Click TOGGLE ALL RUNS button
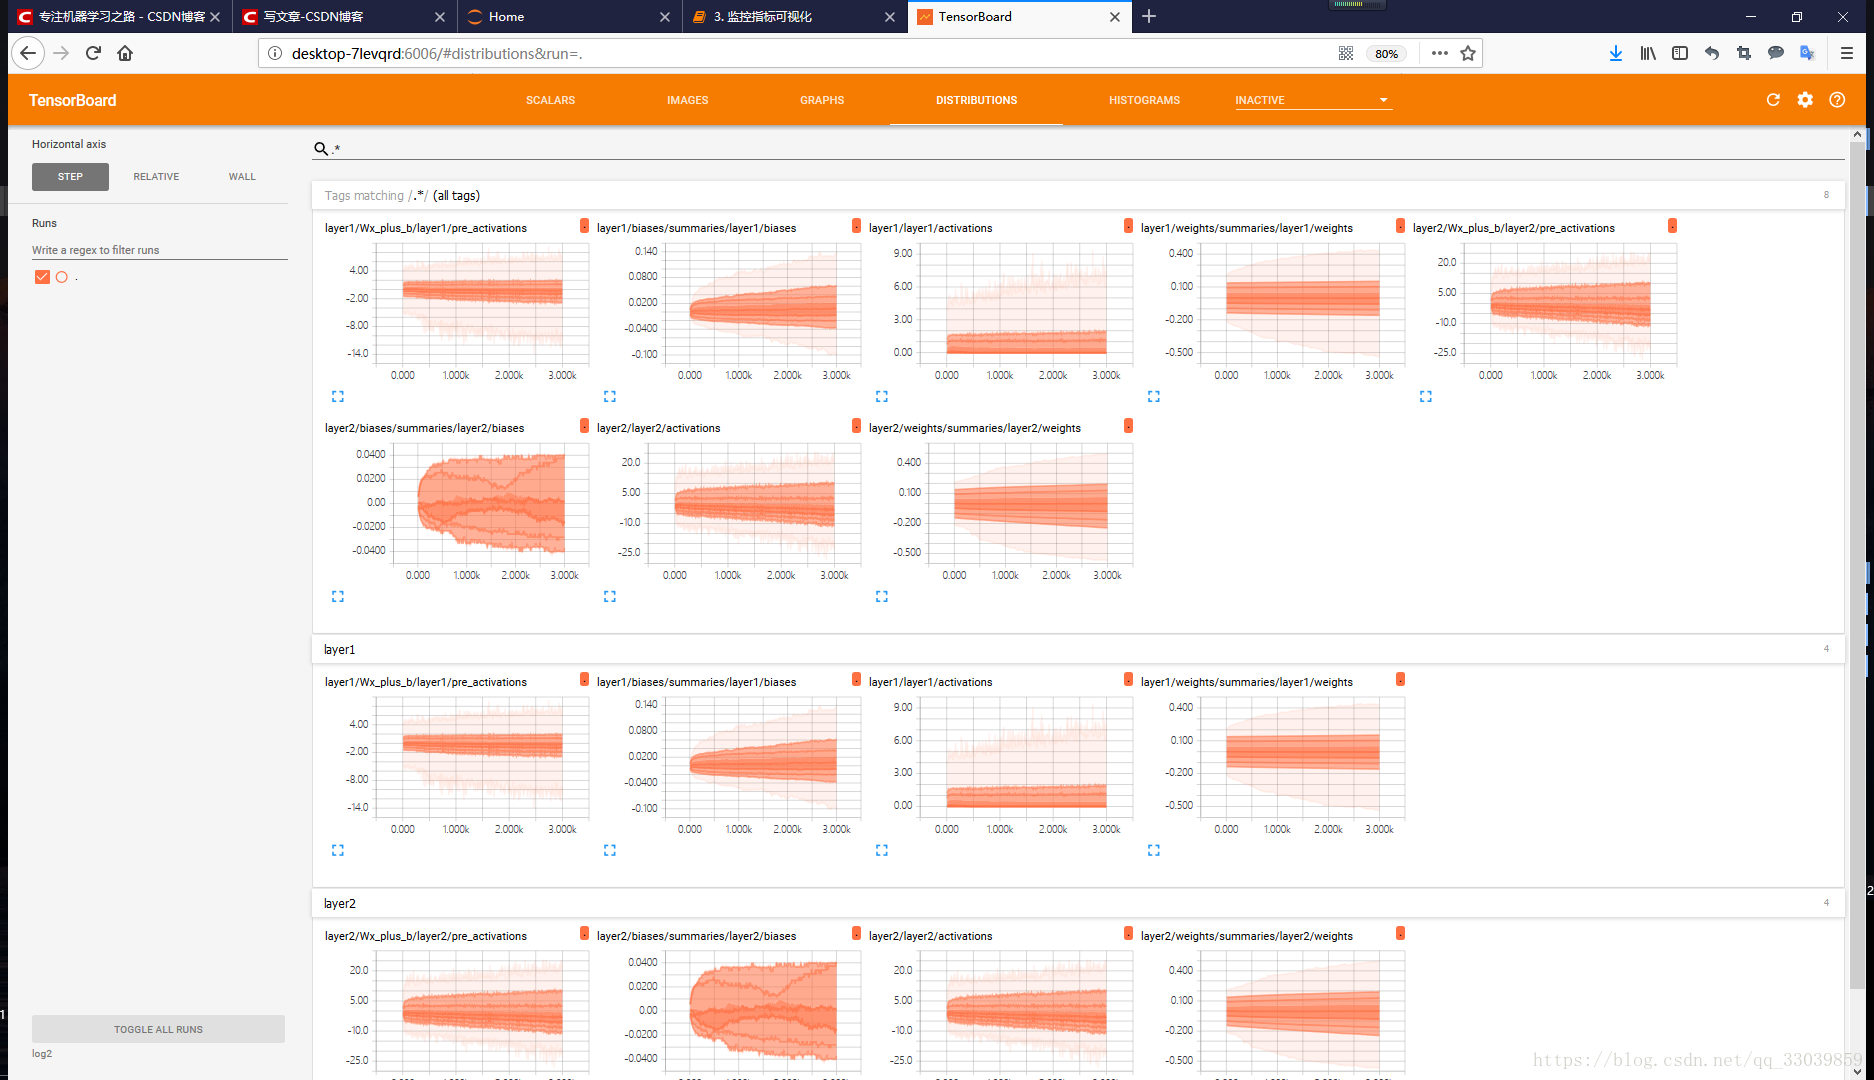This screenshot has width=1874, height=1080. [x=158, y=1029]
